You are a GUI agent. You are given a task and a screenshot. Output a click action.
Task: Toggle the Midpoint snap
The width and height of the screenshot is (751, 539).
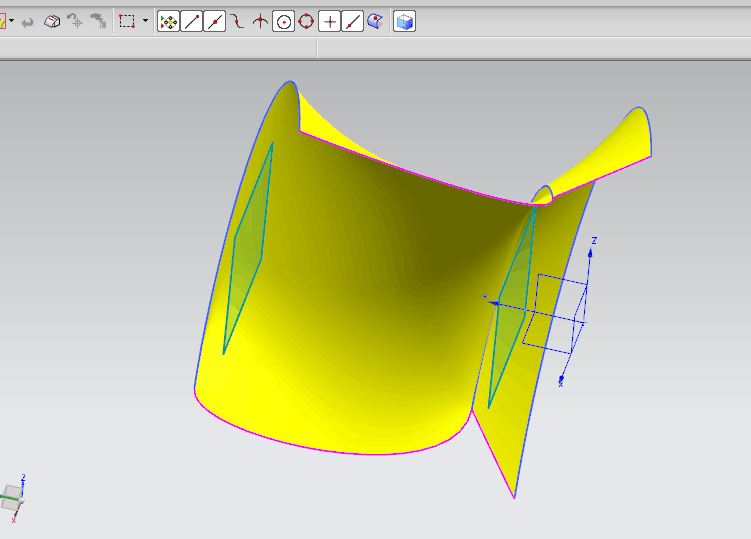[x=215, y=22]
